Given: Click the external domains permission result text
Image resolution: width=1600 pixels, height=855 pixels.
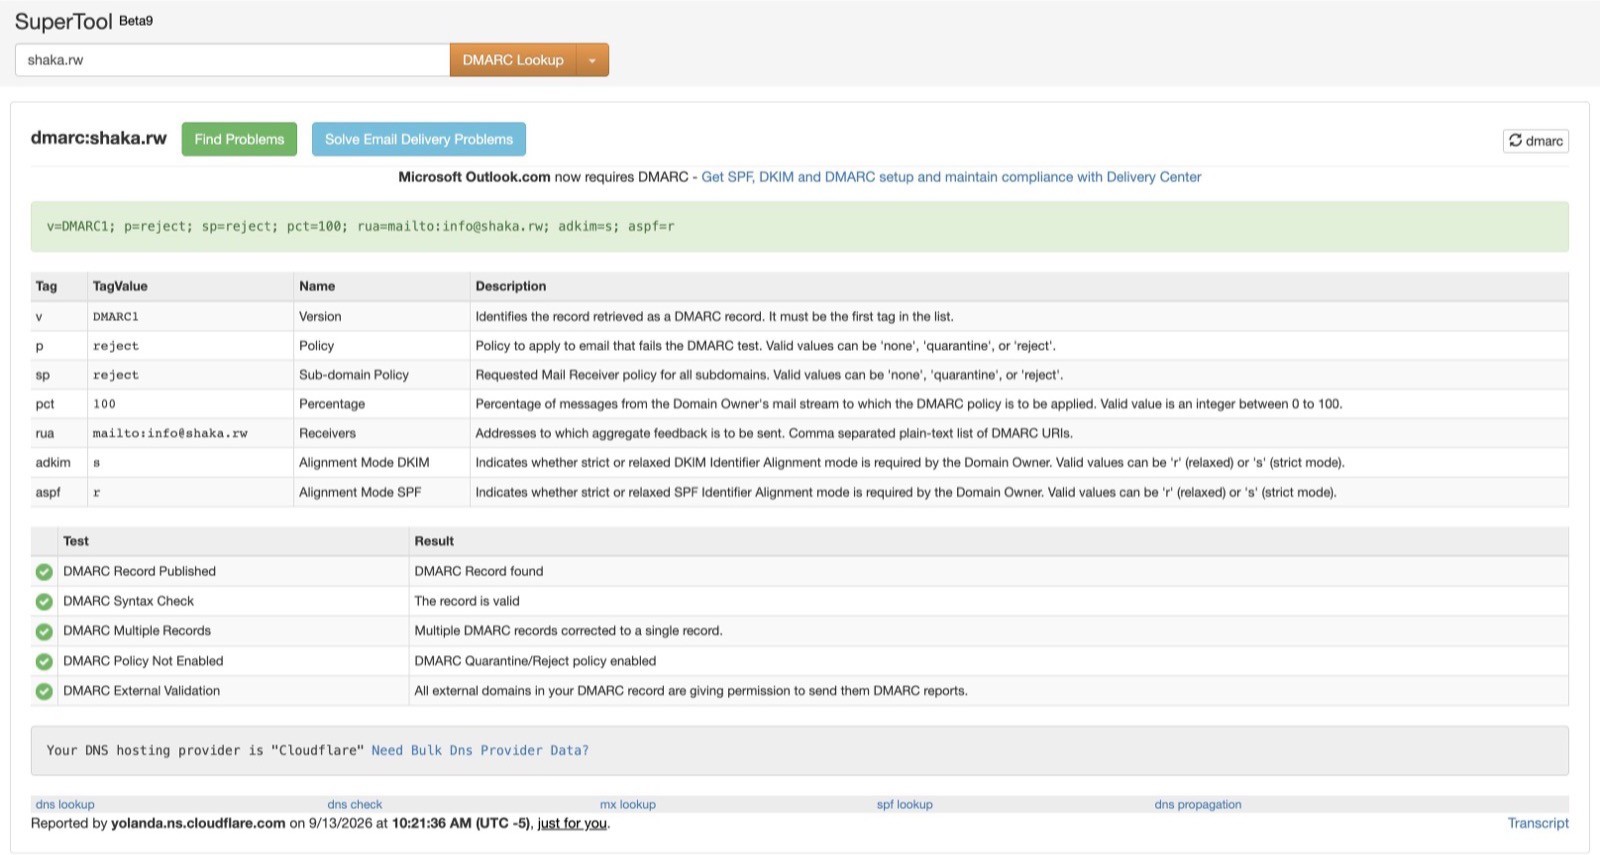Looking at the screenshot, I should (691, 691).
